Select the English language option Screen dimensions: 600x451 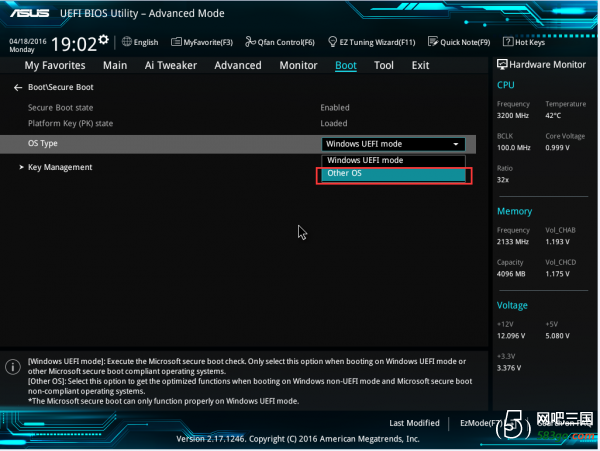145,42
